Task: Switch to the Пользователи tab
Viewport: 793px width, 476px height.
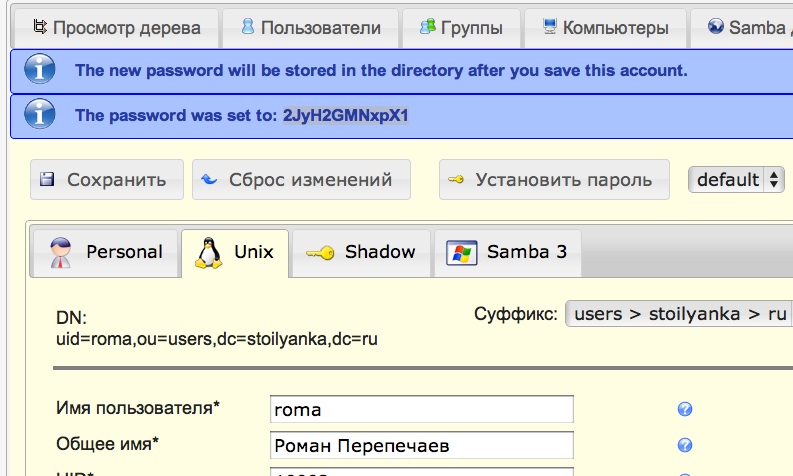Action: (x=310, y=27)
